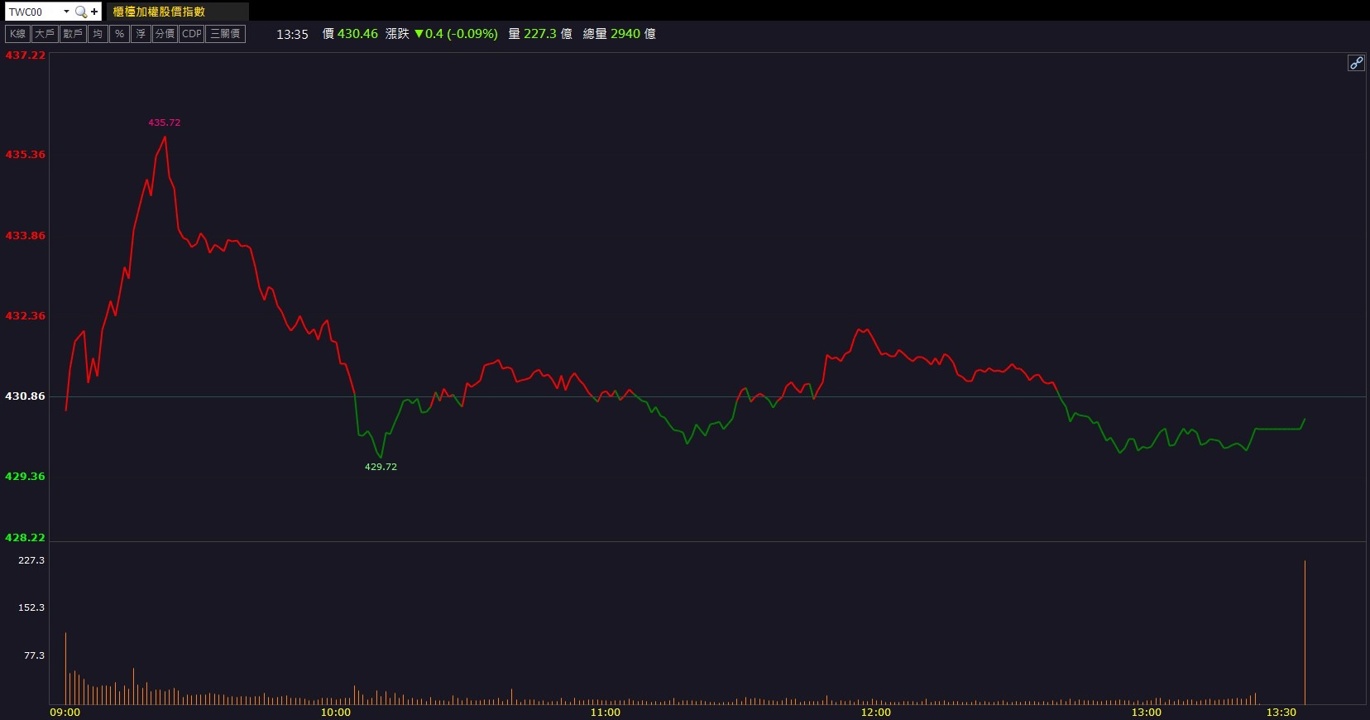Toggle the % percentage scale button
1370x720 pixels.
coord(119,34)
